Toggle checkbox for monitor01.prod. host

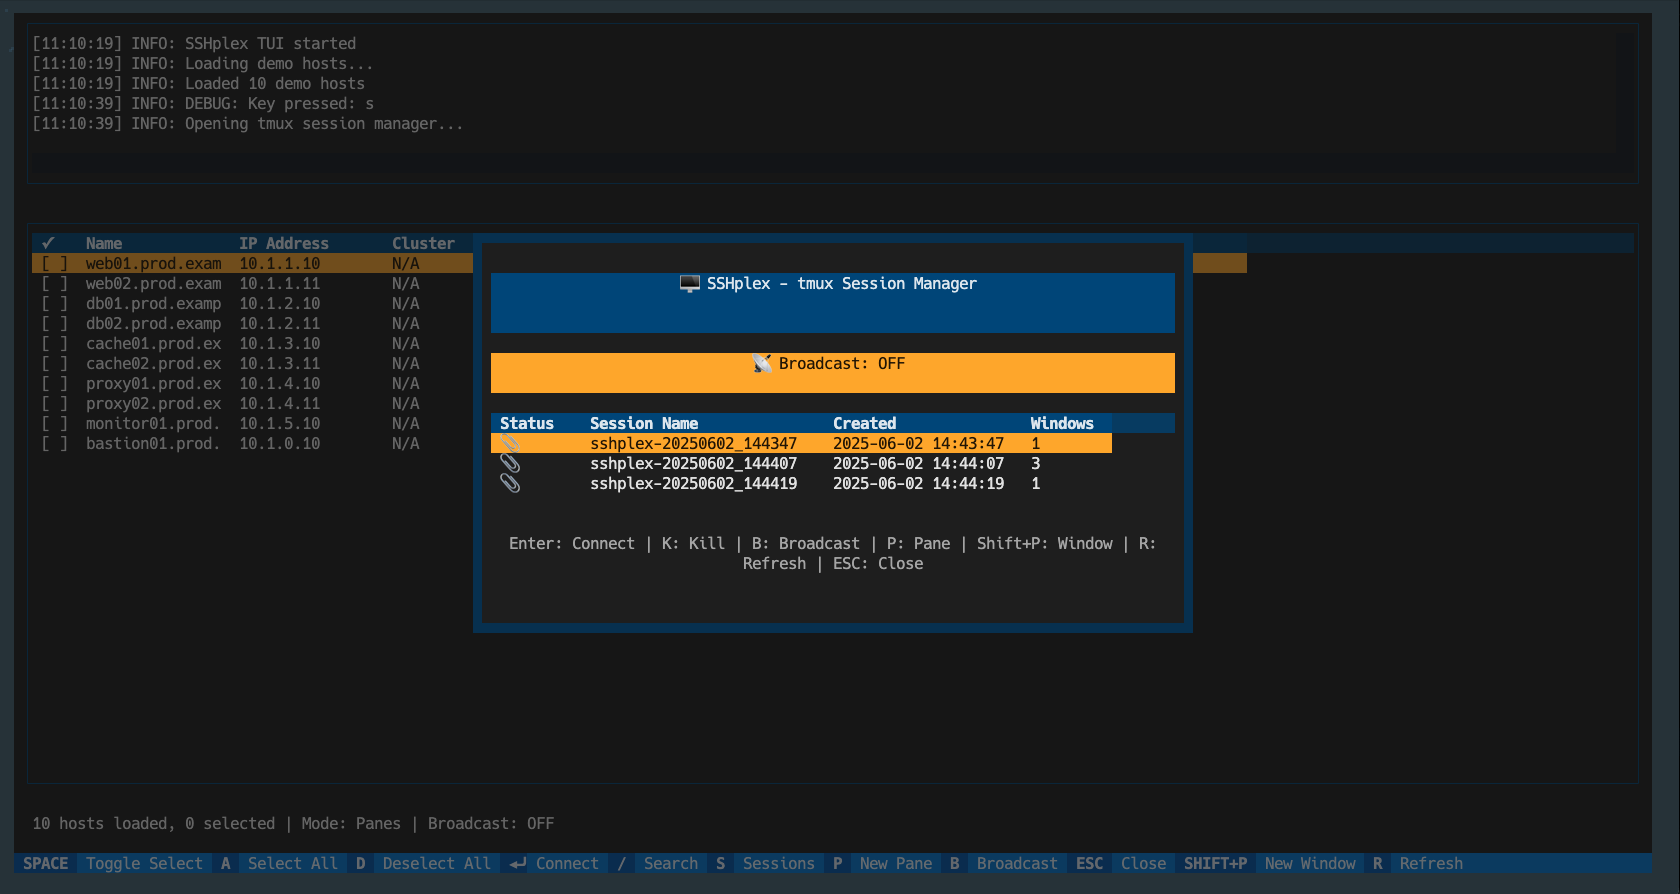pos(54,424)
